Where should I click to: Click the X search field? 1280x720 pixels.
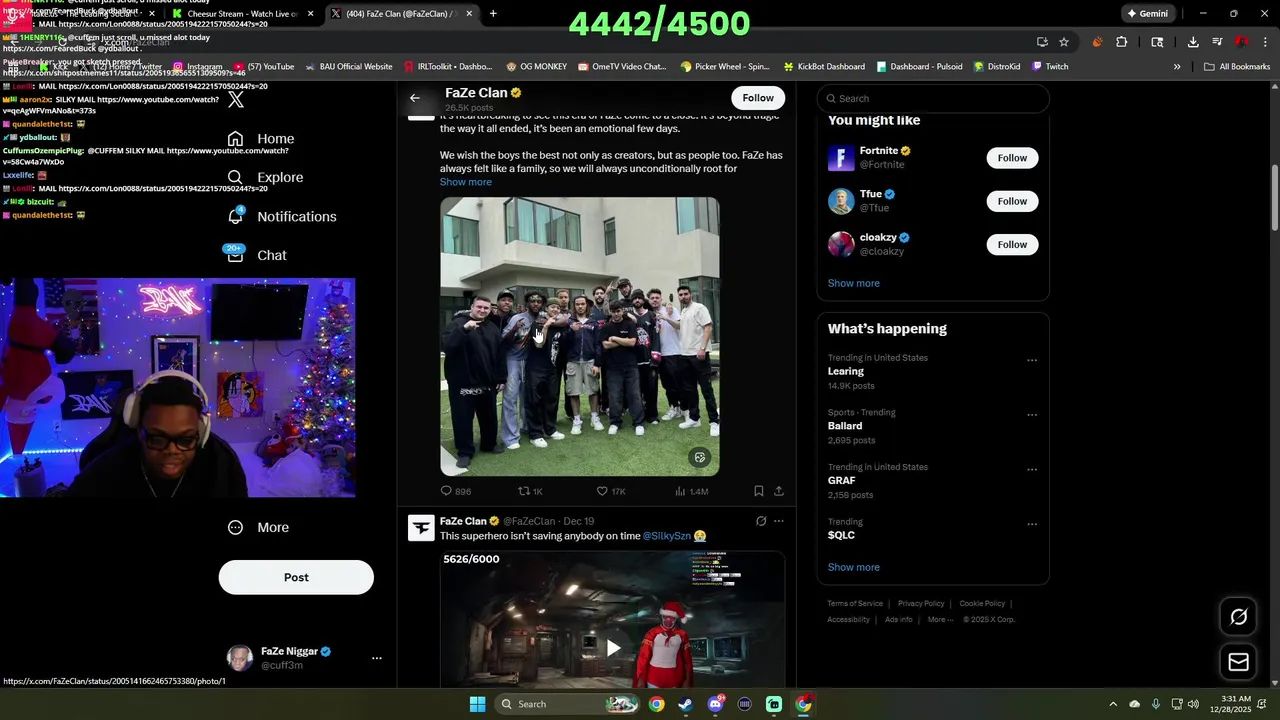point(933,98)
